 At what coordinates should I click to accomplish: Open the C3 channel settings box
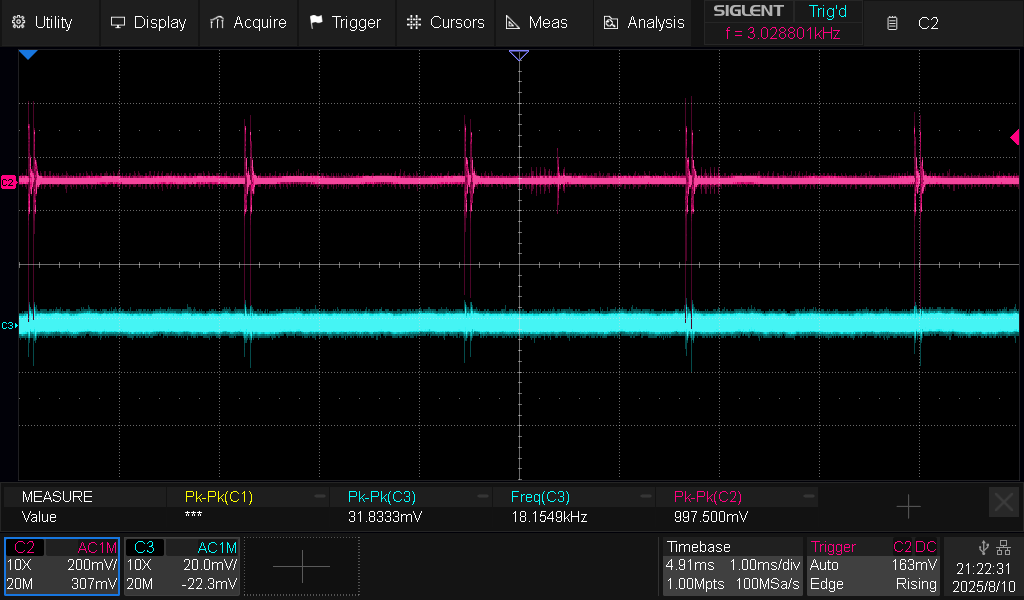pyautogui.click(x=182, y=566)
